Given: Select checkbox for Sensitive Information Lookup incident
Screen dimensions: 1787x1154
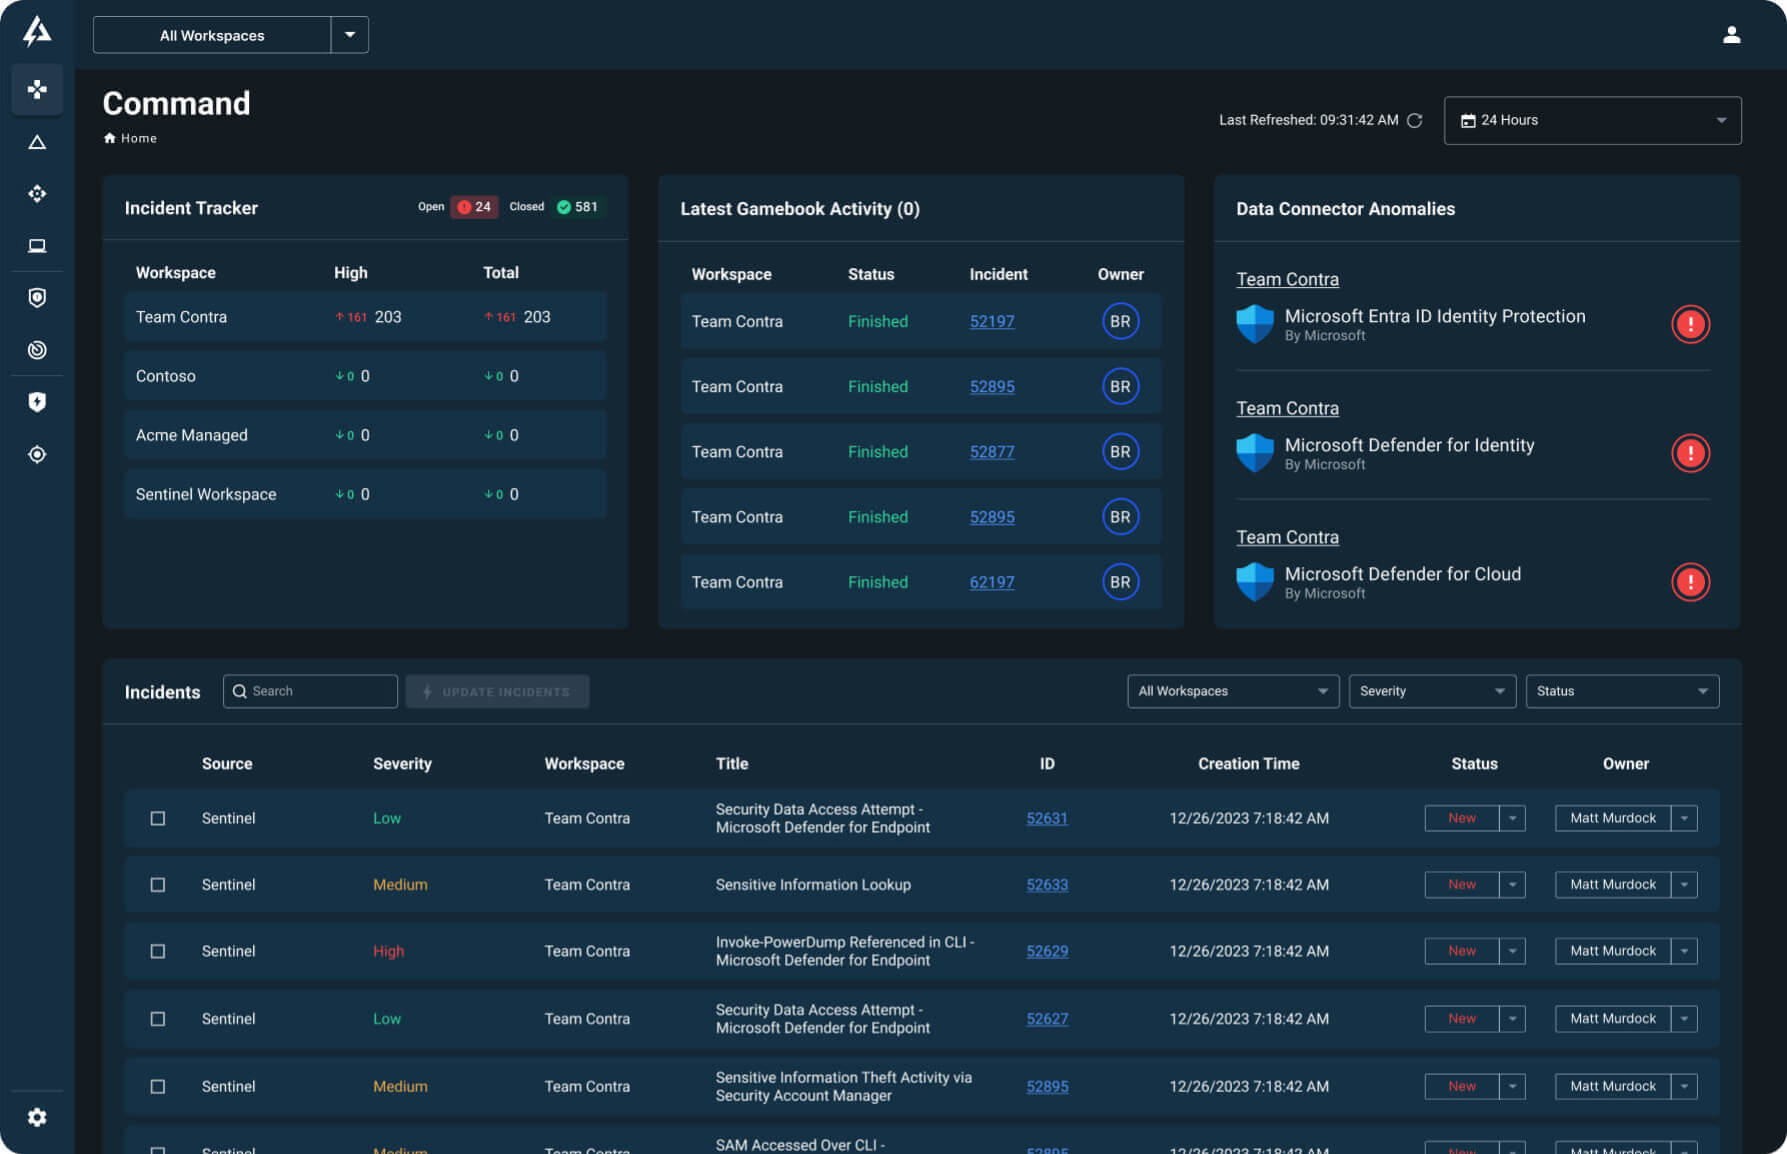Looking at the screenshot, I should tap(158, 885).
